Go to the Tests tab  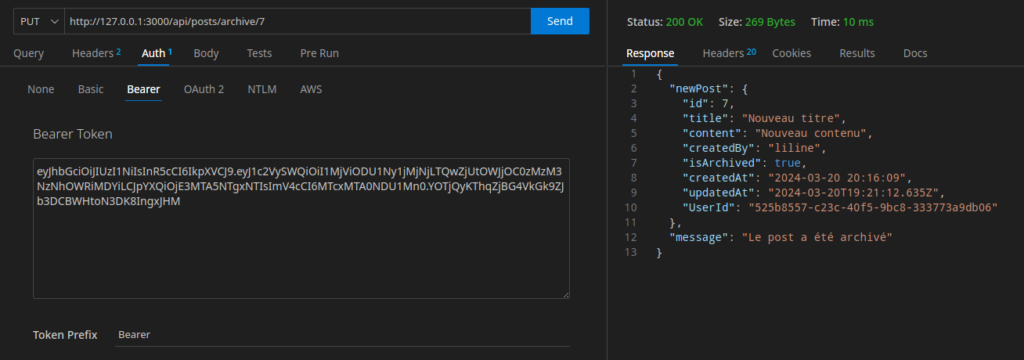259,54
